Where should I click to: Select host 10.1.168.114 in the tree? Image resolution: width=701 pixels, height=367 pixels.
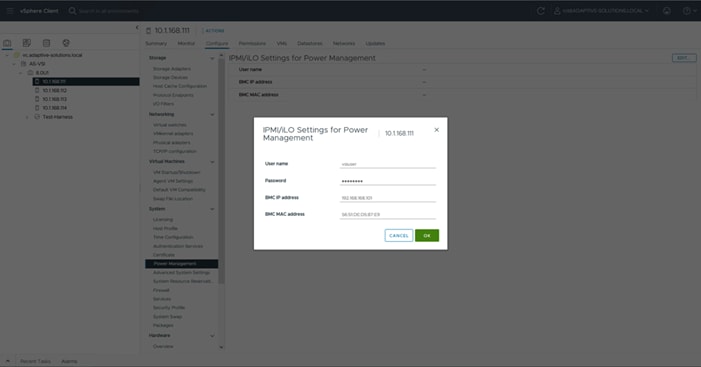point(55,108)
